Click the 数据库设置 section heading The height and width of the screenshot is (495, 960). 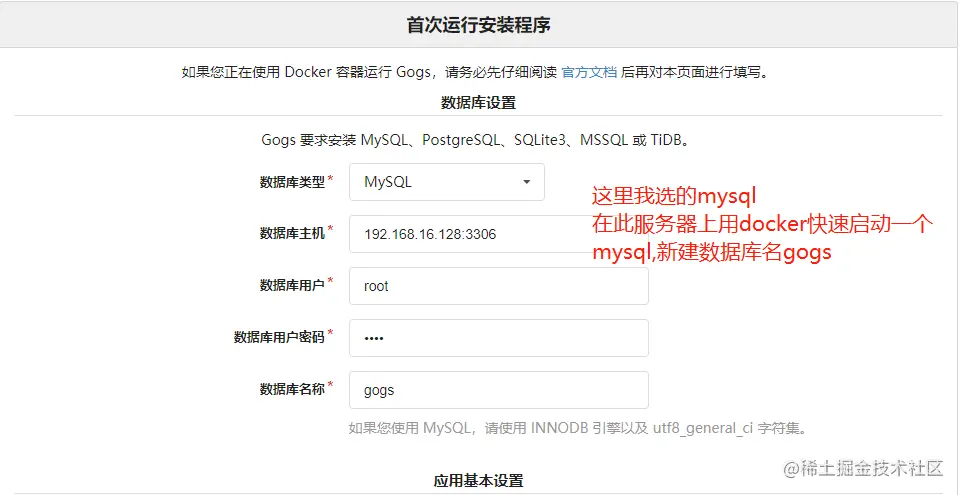click(478, 103)
